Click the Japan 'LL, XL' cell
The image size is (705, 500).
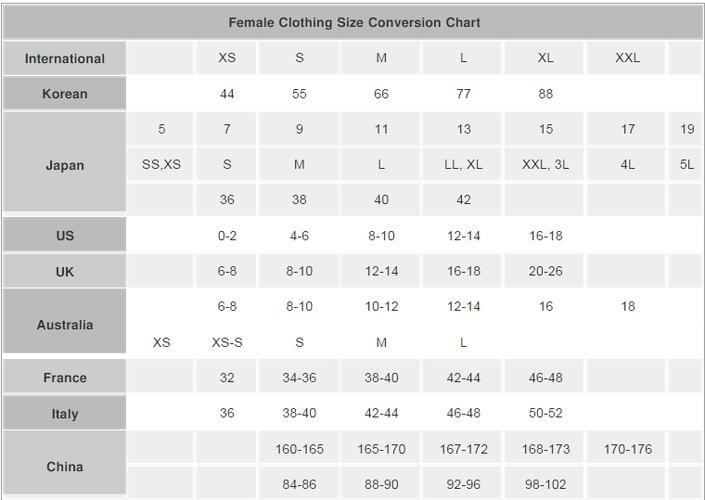[x=463, y=165]
